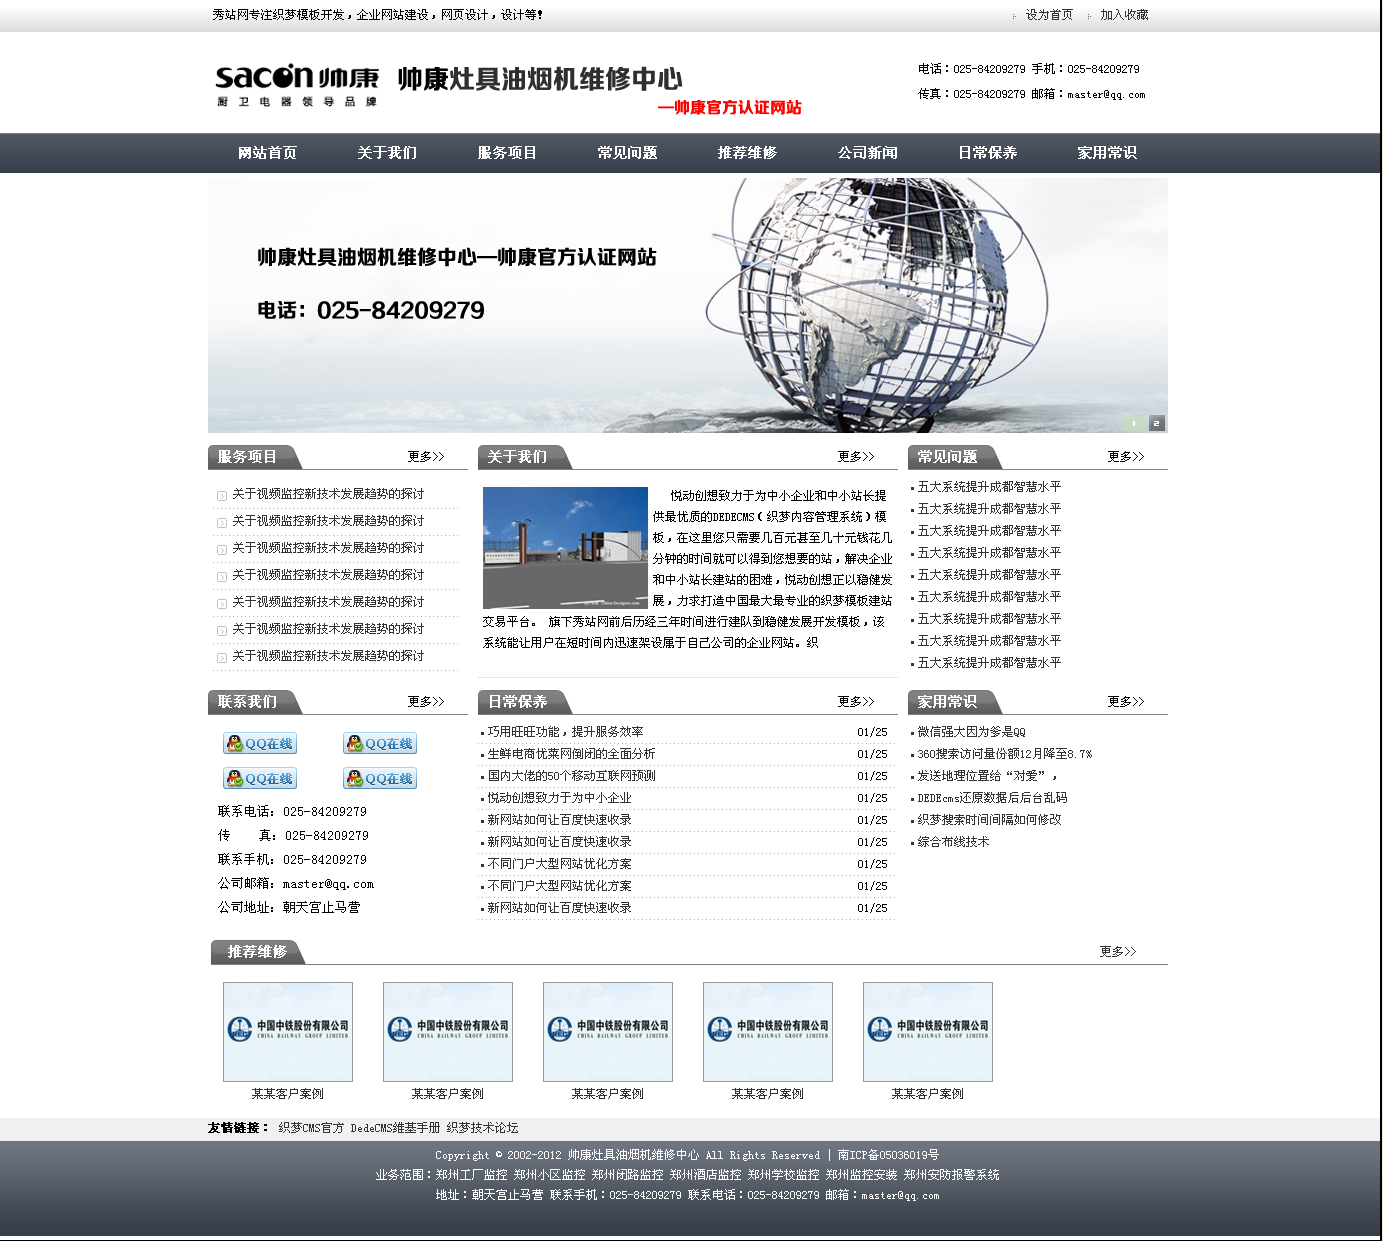Click 郑州学校监控 footer link
The width and height of the screenshot is (1384, 1241).
(783, 1175)
